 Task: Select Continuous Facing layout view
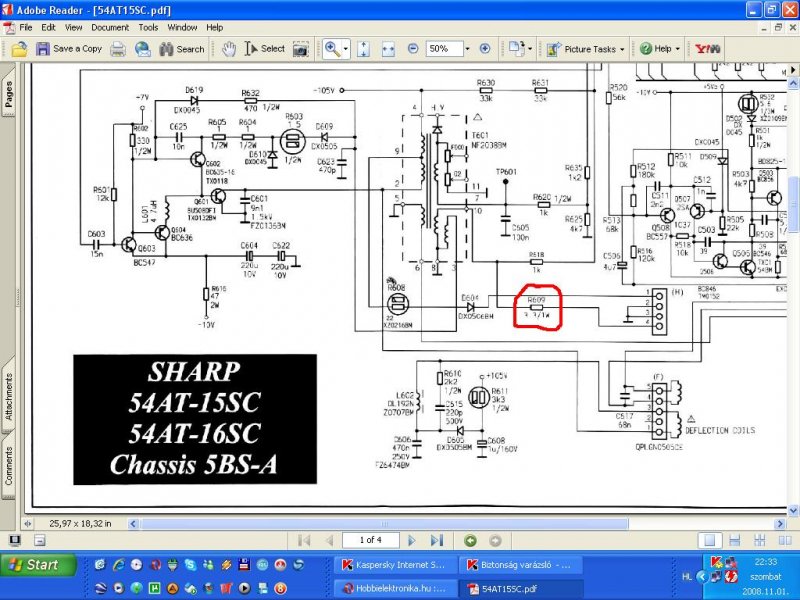click(x=760, y=540)
